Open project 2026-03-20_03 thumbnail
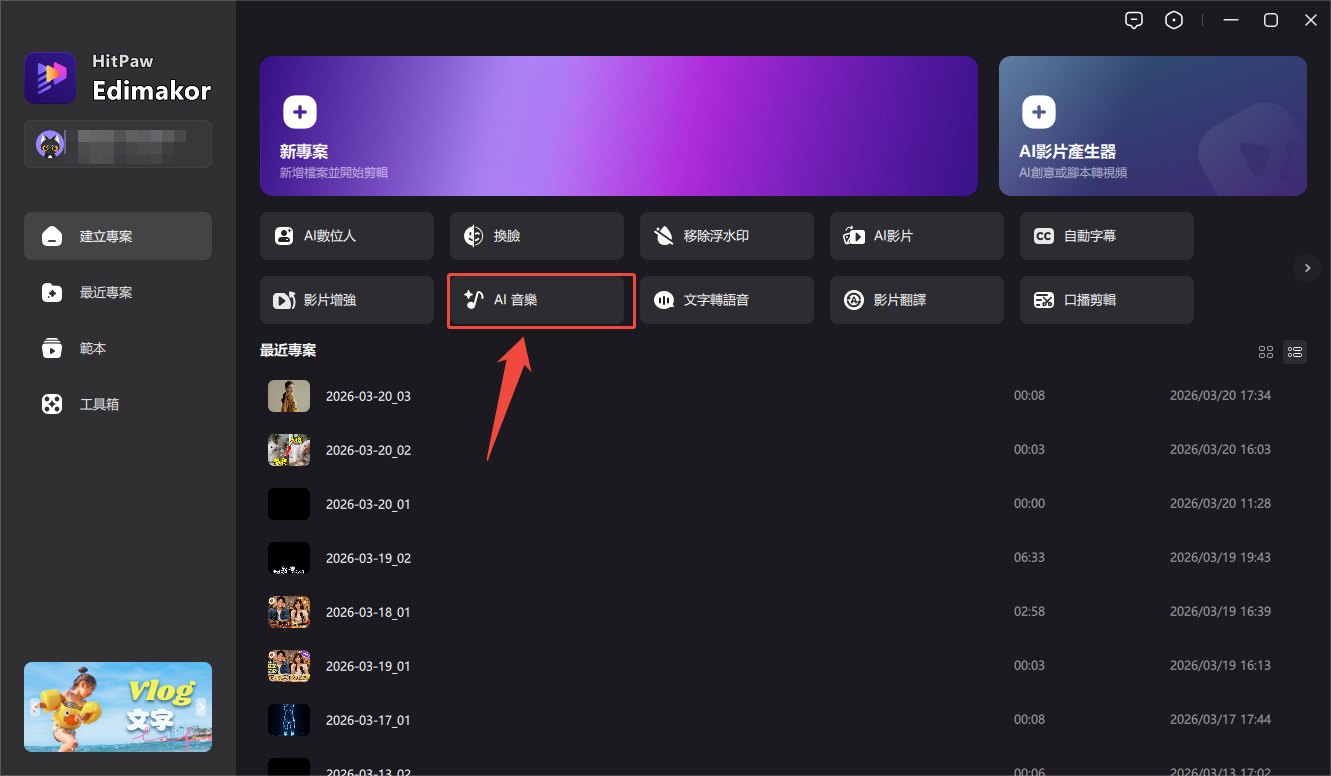Viewport: 1331px width, 776px height. [289, 396]
